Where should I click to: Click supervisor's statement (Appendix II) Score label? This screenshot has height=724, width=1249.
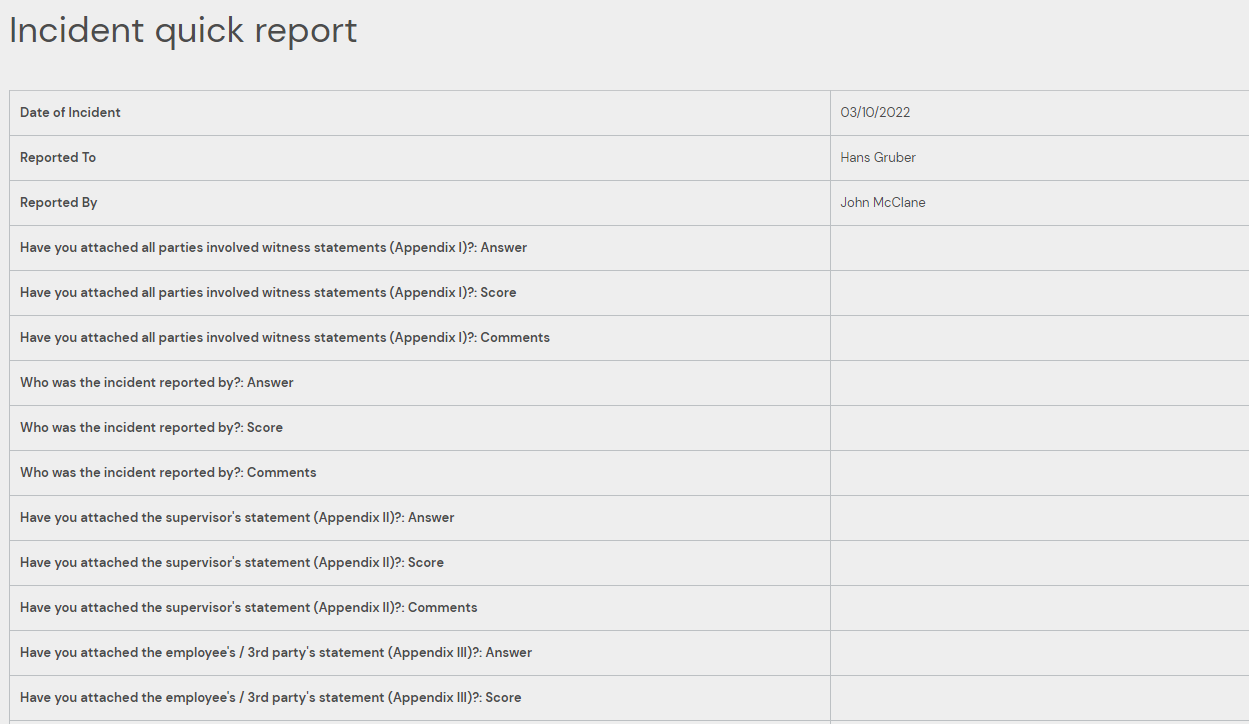point(232,563)
